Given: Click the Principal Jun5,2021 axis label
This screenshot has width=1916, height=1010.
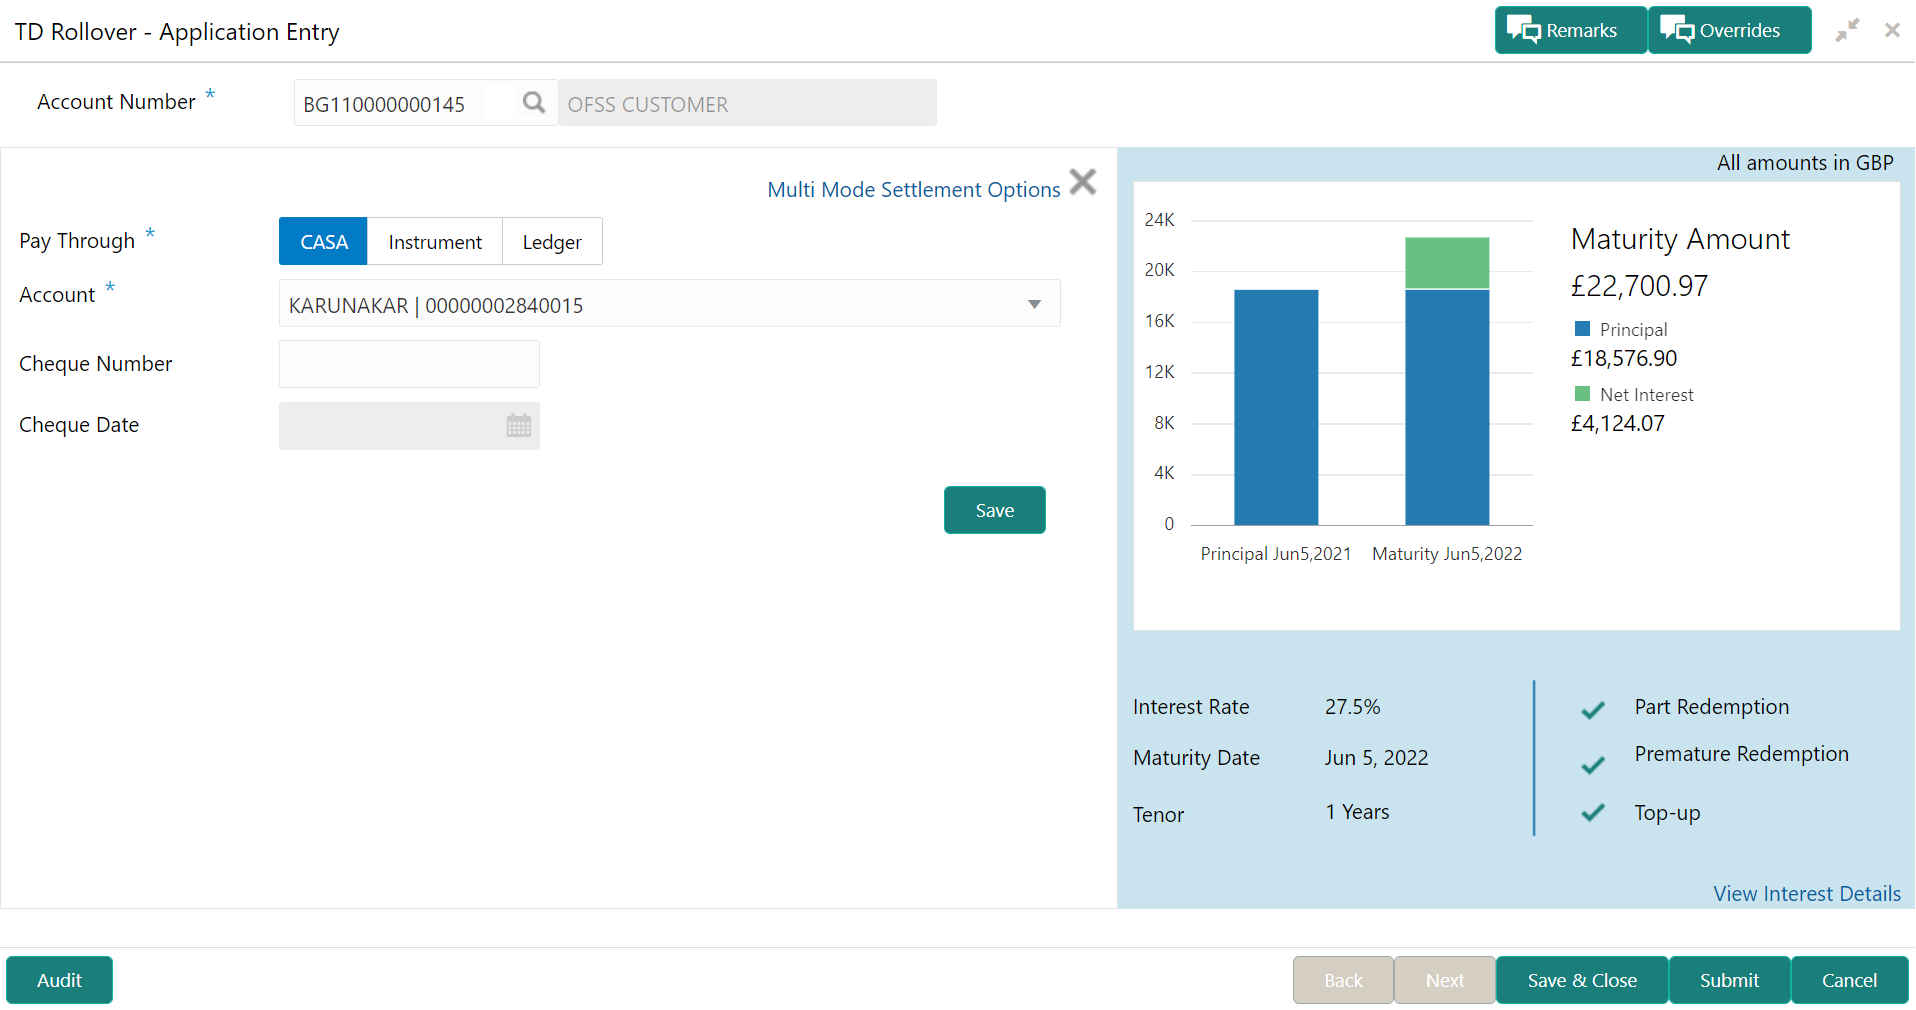Looking at the screenshot, I should [1276, 554].
